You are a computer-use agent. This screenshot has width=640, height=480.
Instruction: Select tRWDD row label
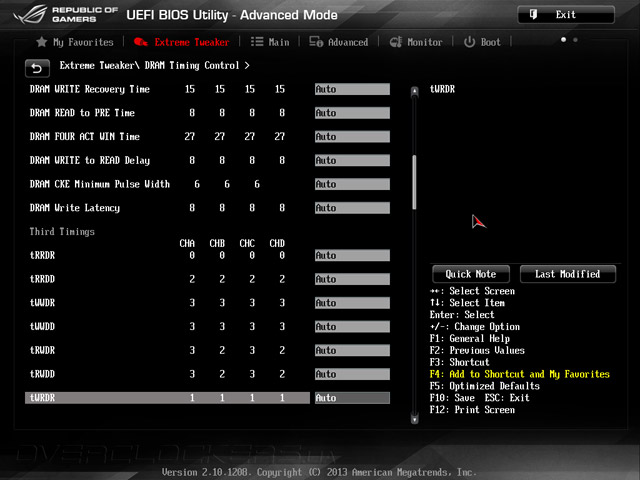tap(42, 374)
